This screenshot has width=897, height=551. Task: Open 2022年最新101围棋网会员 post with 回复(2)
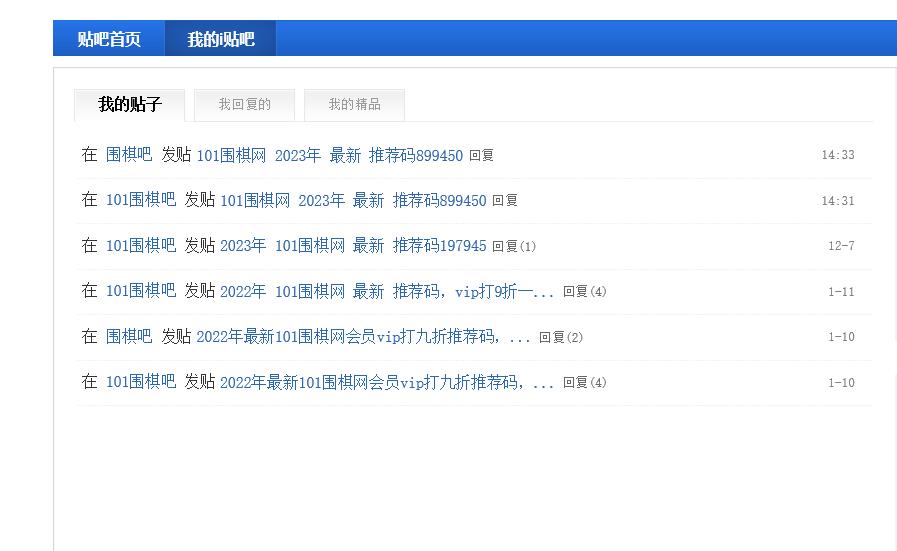point(363,336)
